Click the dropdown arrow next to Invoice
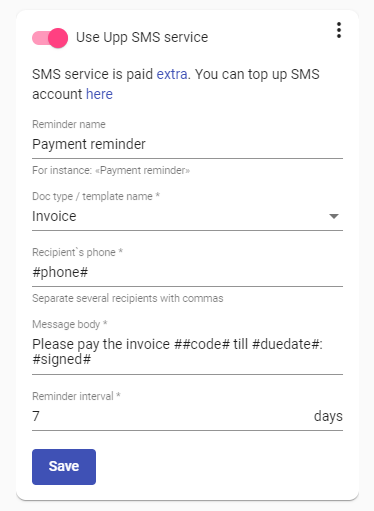Screen dimensions: 374x511 tap(334, 216)
